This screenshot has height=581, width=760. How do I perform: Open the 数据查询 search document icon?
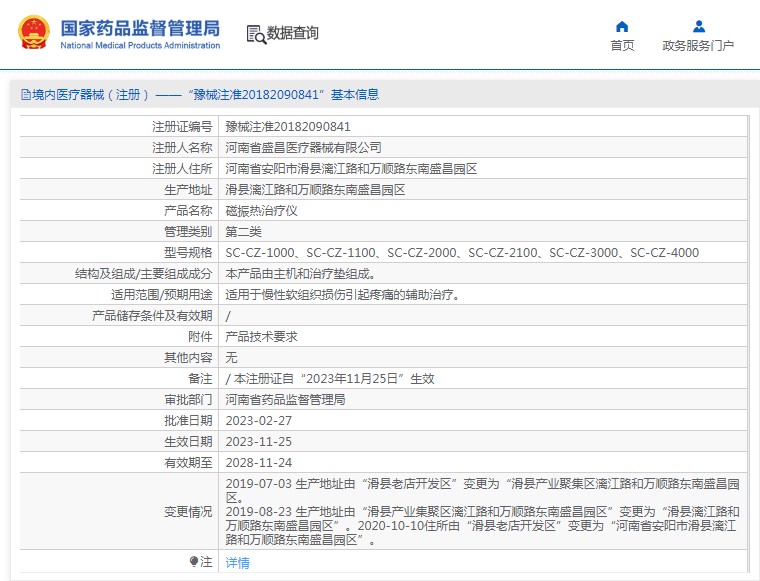256,34
